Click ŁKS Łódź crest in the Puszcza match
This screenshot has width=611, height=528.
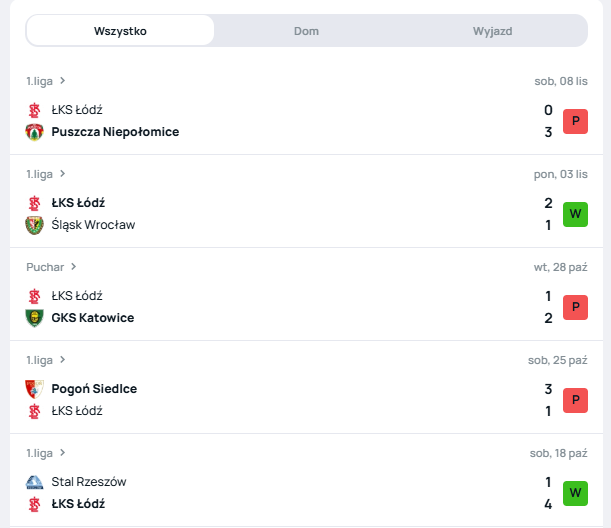(x=34, y=110)
